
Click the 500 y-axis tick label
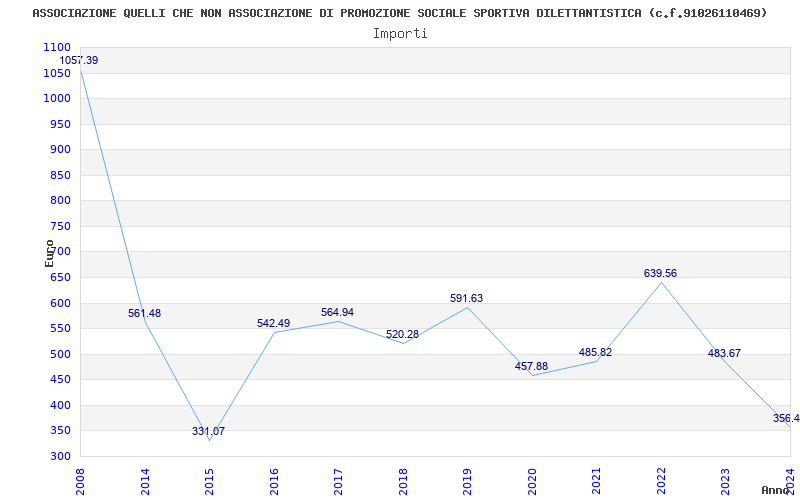[x=60, y=354]
